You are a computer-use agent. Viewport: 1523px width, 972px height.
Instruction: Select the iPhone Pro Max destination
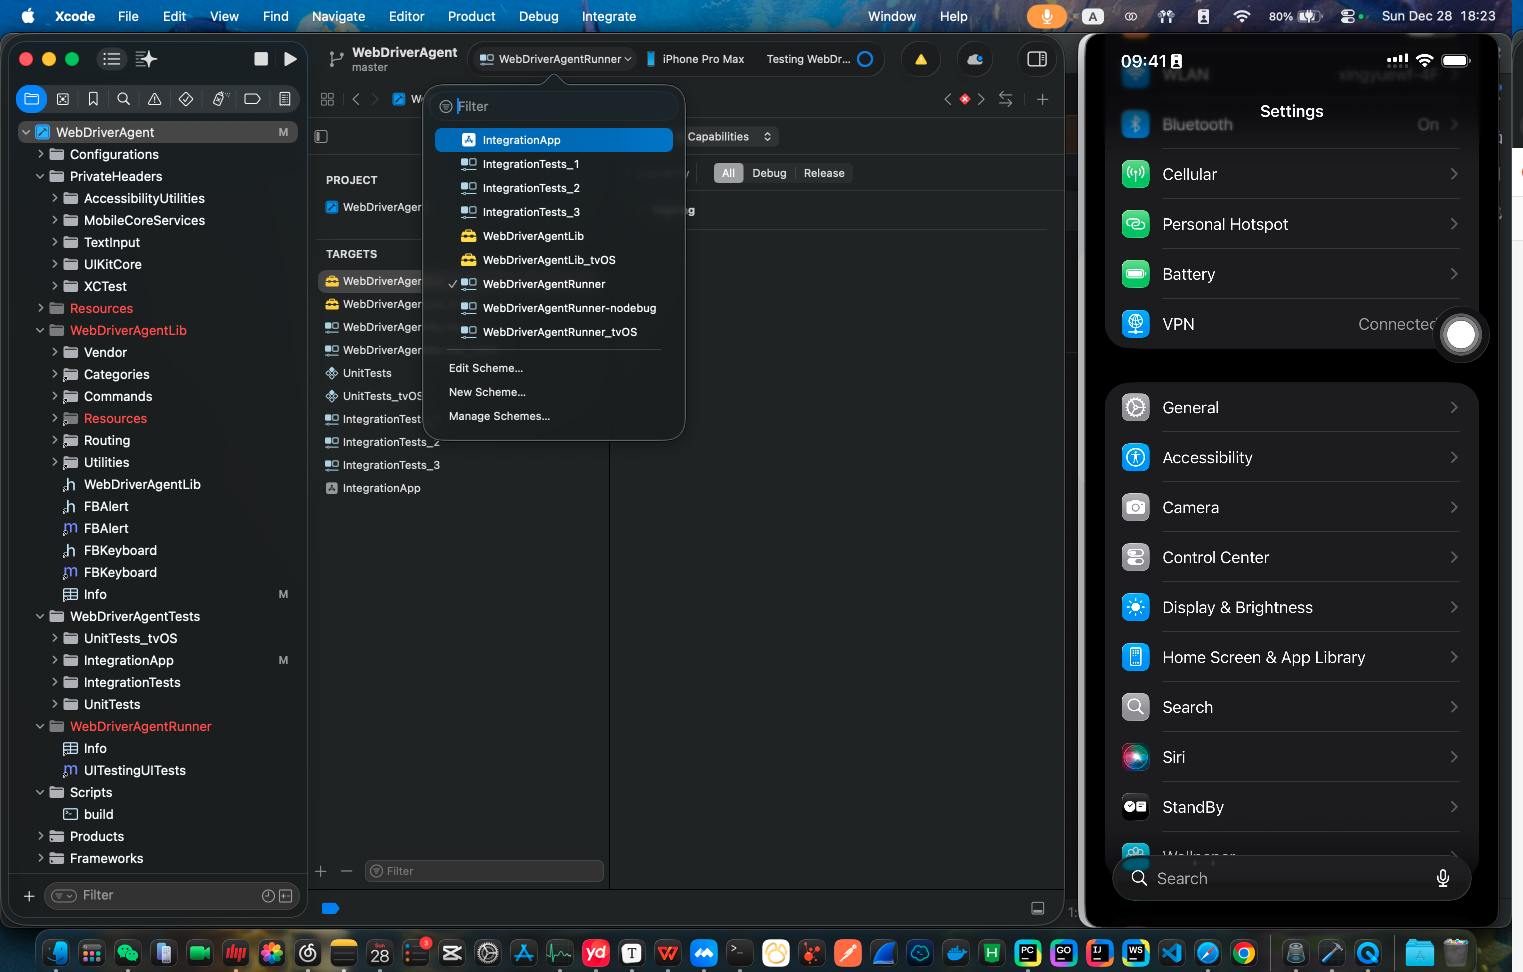pos(696,59)
